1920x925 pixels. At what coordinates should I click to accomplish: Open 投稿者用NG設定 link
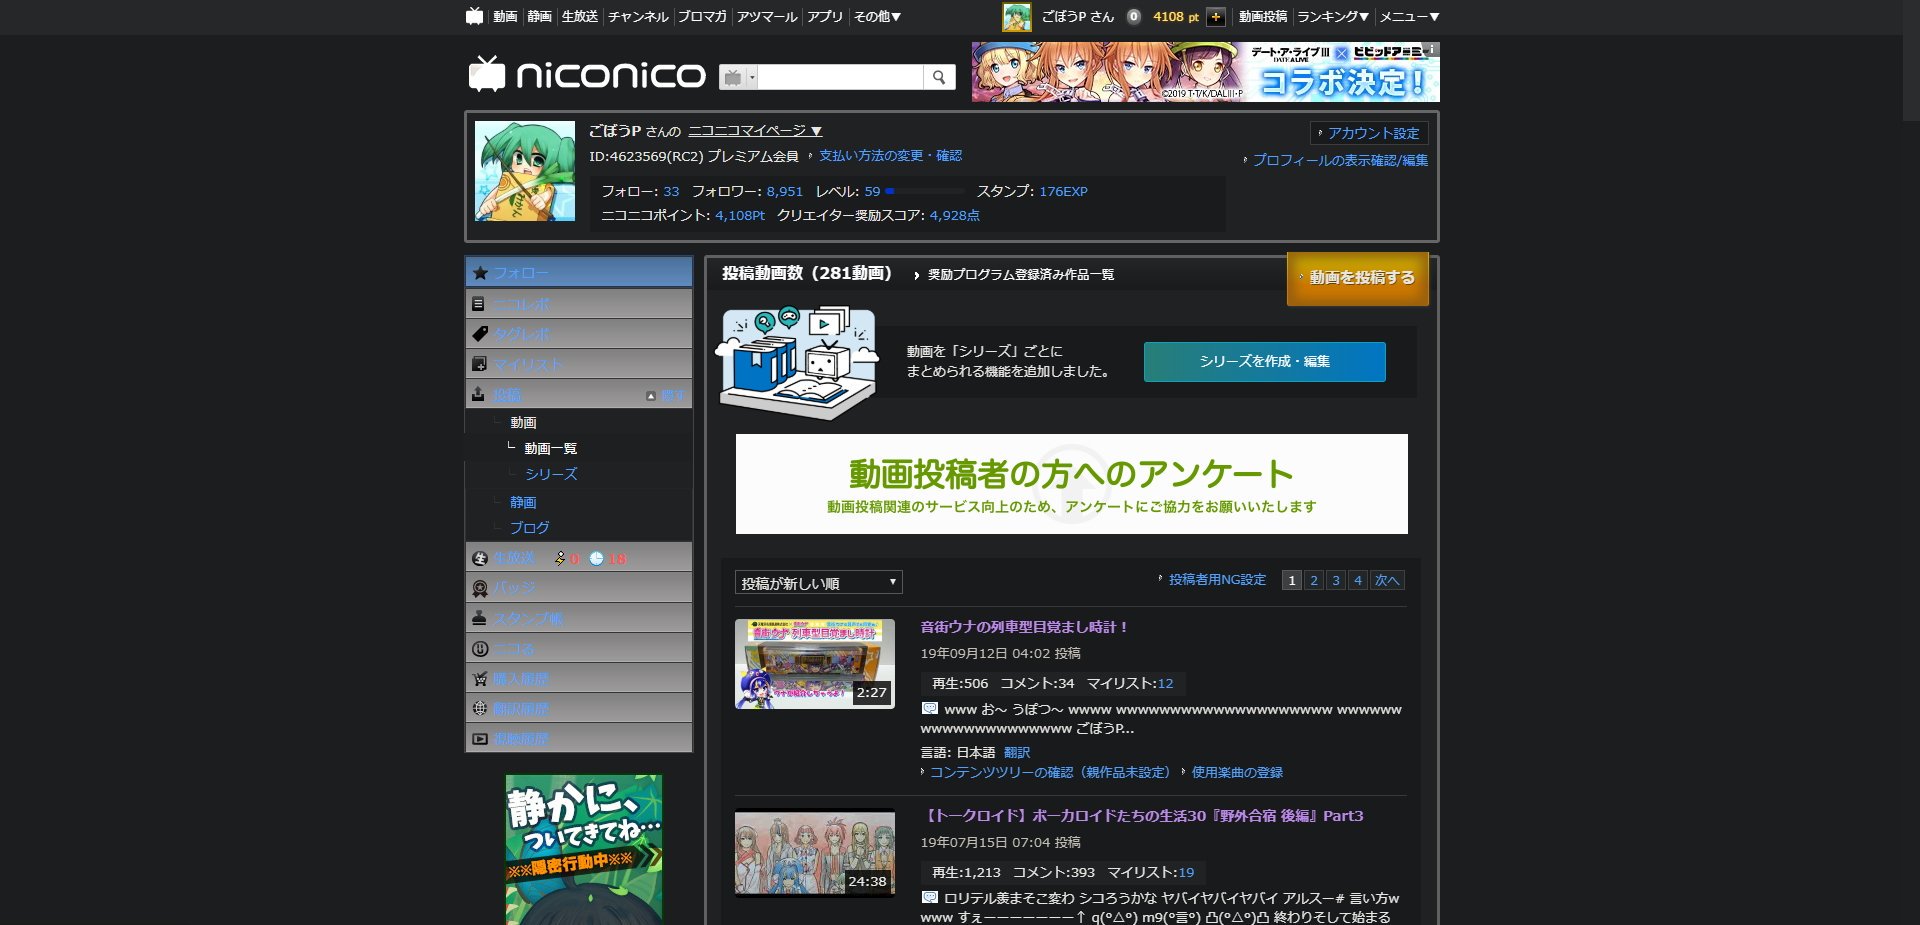coord(1217,580)
